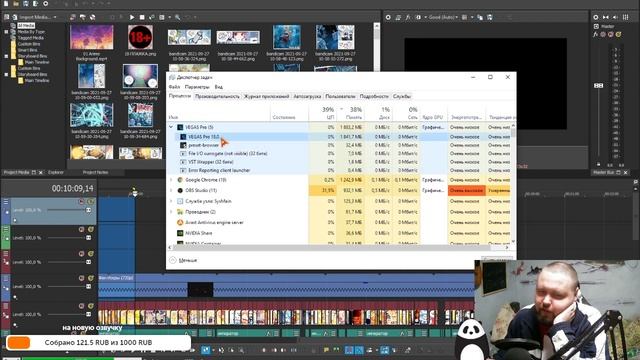
Task: Click the overlays grid icon in preview toolbar
Action: pos(465,17)
